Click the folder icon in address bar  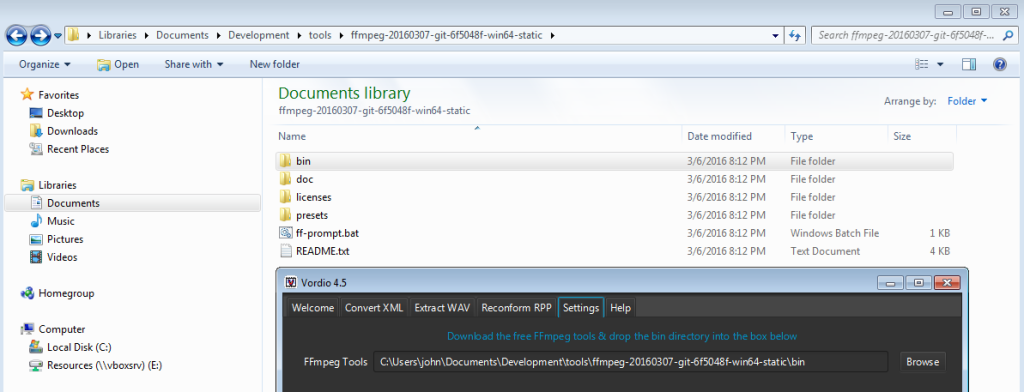coord(74,35)
